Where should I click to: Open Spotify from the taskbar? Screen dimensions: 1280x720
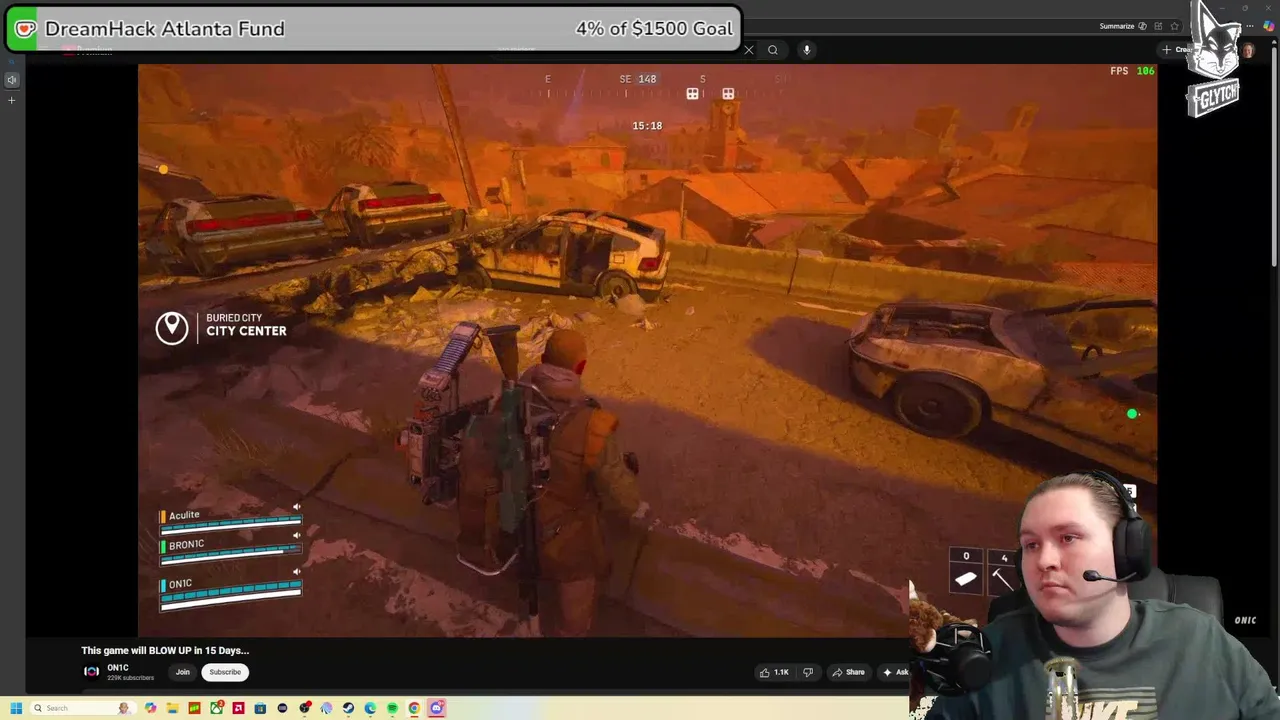[x=392, y=708]
